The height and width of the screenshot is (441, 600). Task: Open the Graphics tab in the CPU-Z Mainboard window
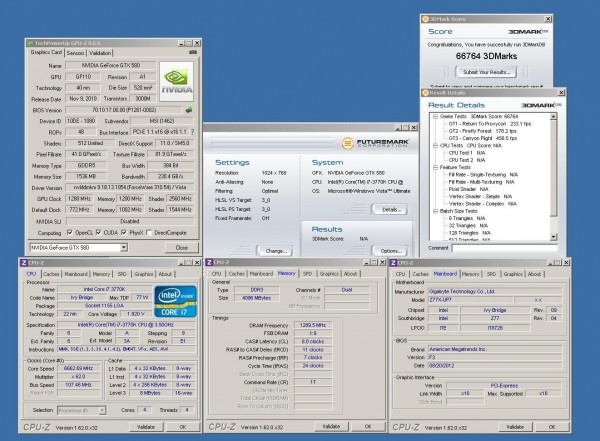[513, 274]
